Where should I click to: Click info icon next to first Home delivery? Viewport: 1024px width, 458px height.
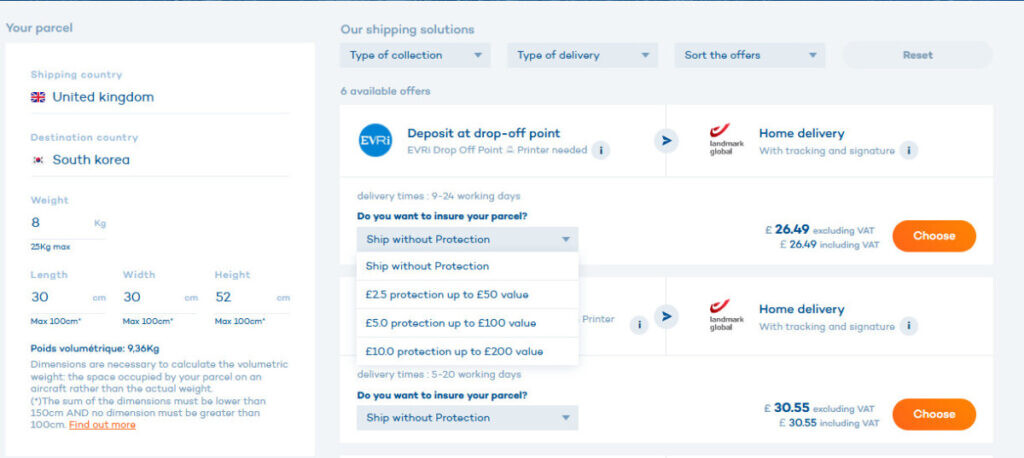908,150
